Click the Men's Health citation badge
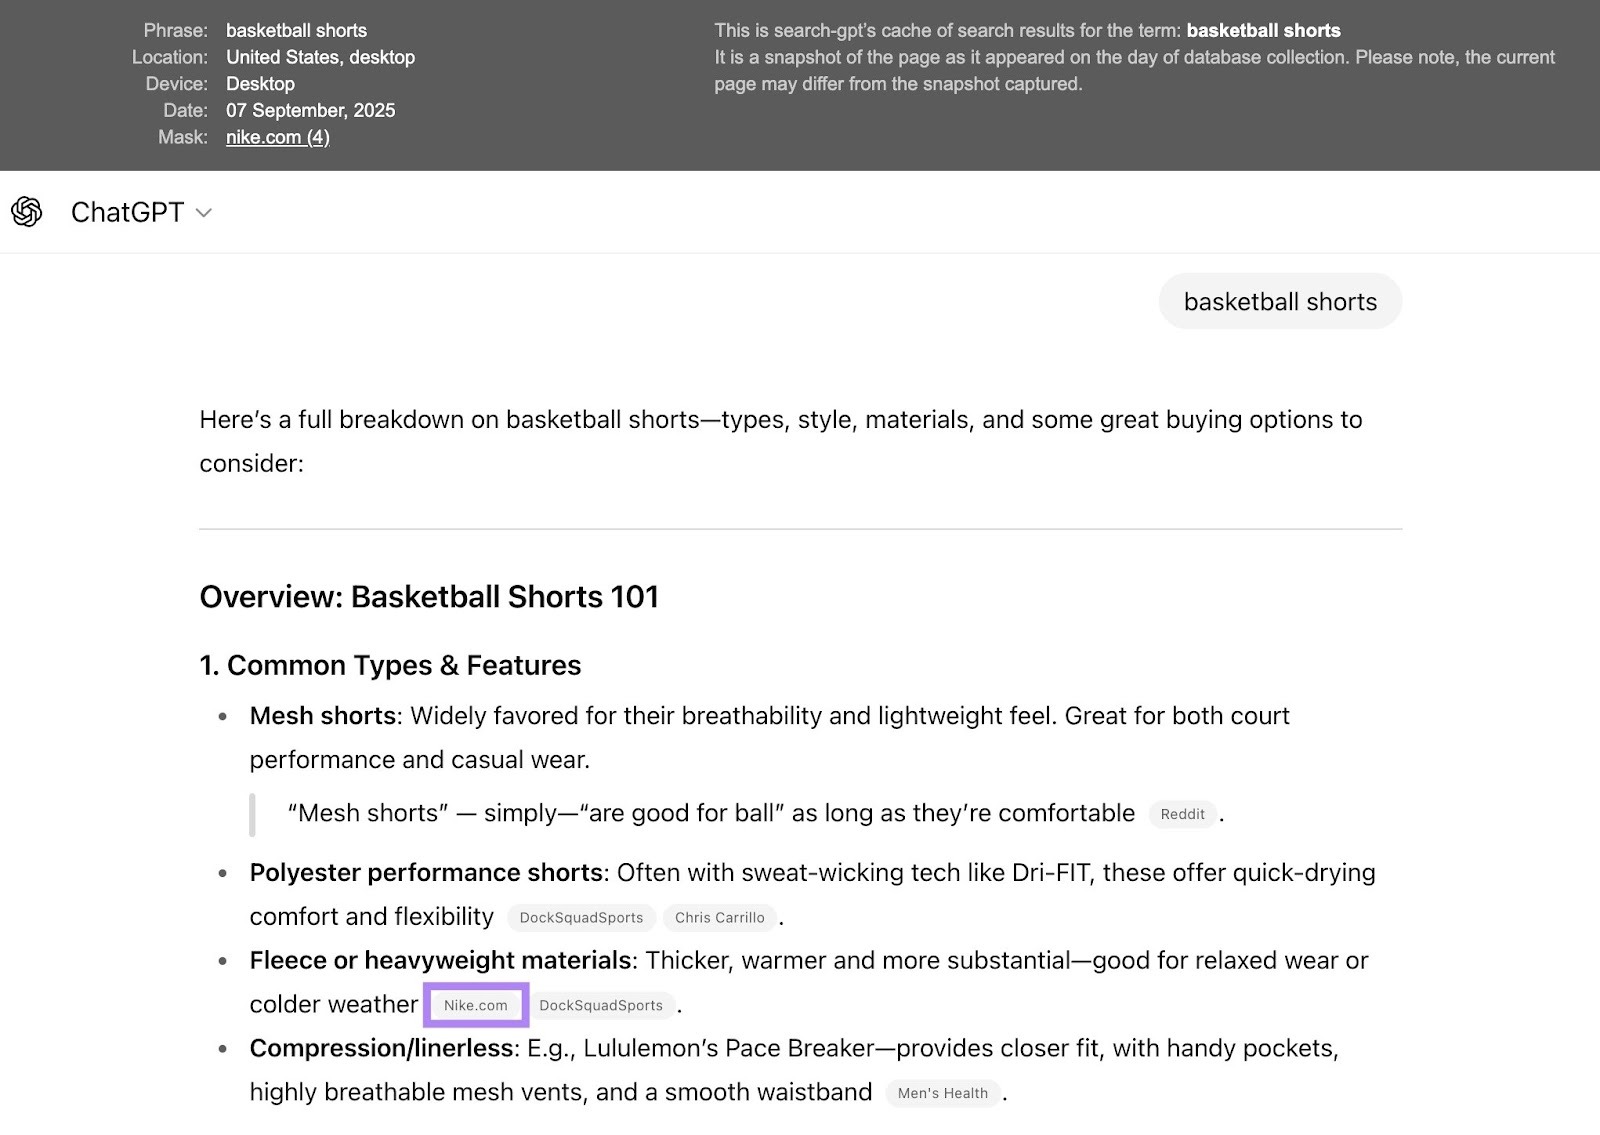The height and width of the screenshot is (1135, 1600). pos(942,1093)
